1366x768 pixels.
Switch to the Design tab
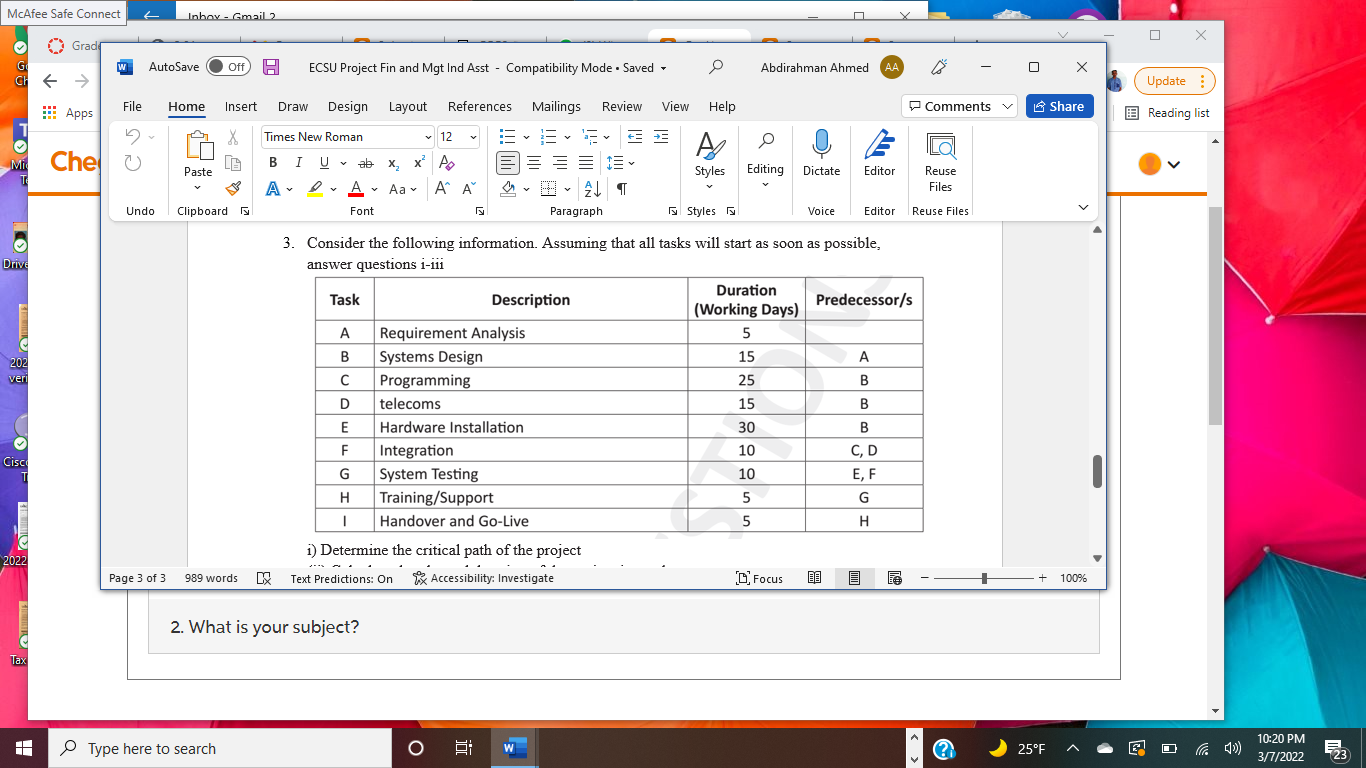pos(348,106)
